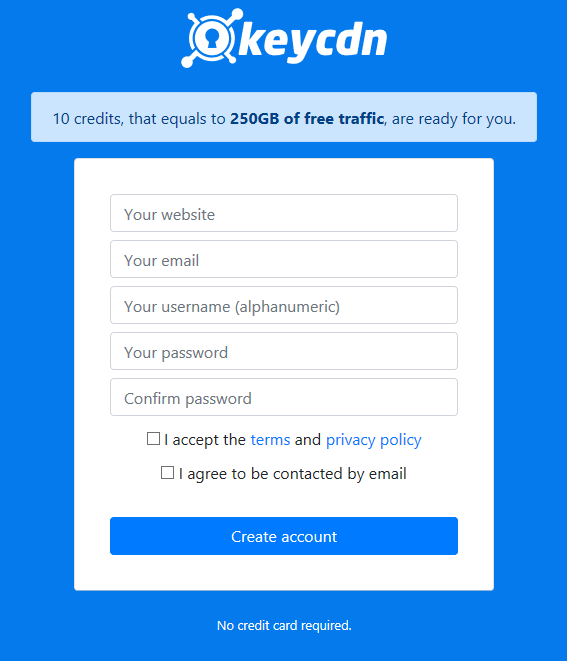Click the I accept the label text

pyautogui.click(x=205, y=440)
